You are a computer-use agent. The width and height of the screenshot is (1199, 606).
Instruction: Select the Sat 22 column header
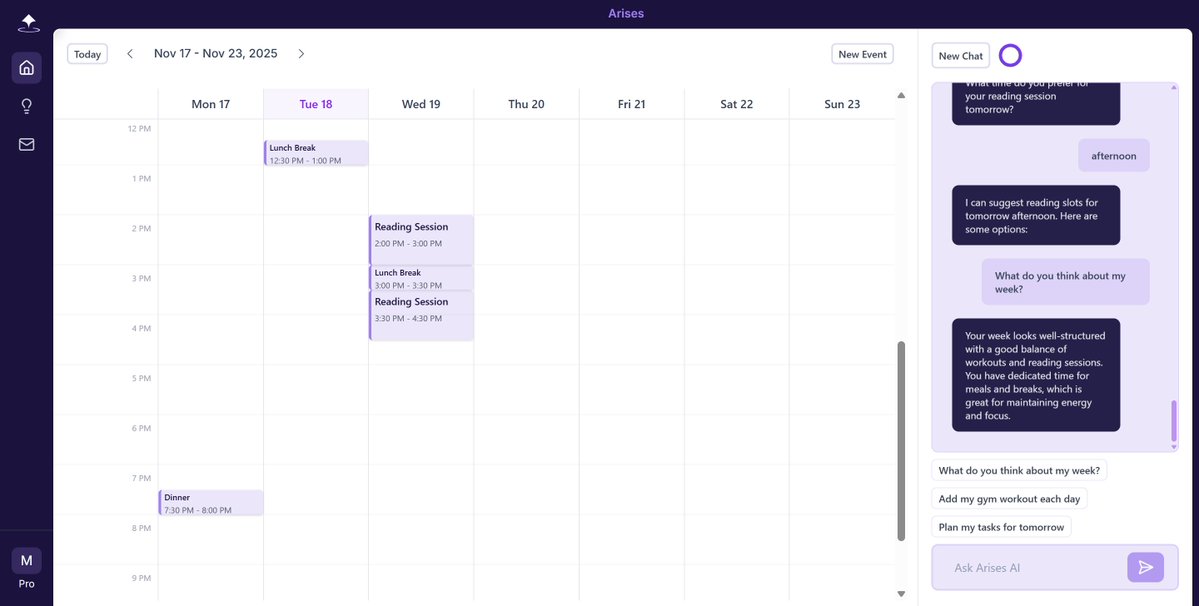click(736, 104)
